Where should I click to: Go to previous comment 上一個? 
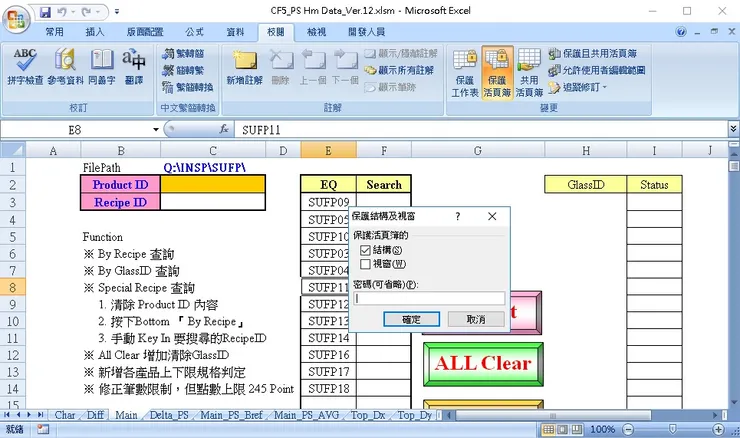pyautogui.click(x=312, y=67)
